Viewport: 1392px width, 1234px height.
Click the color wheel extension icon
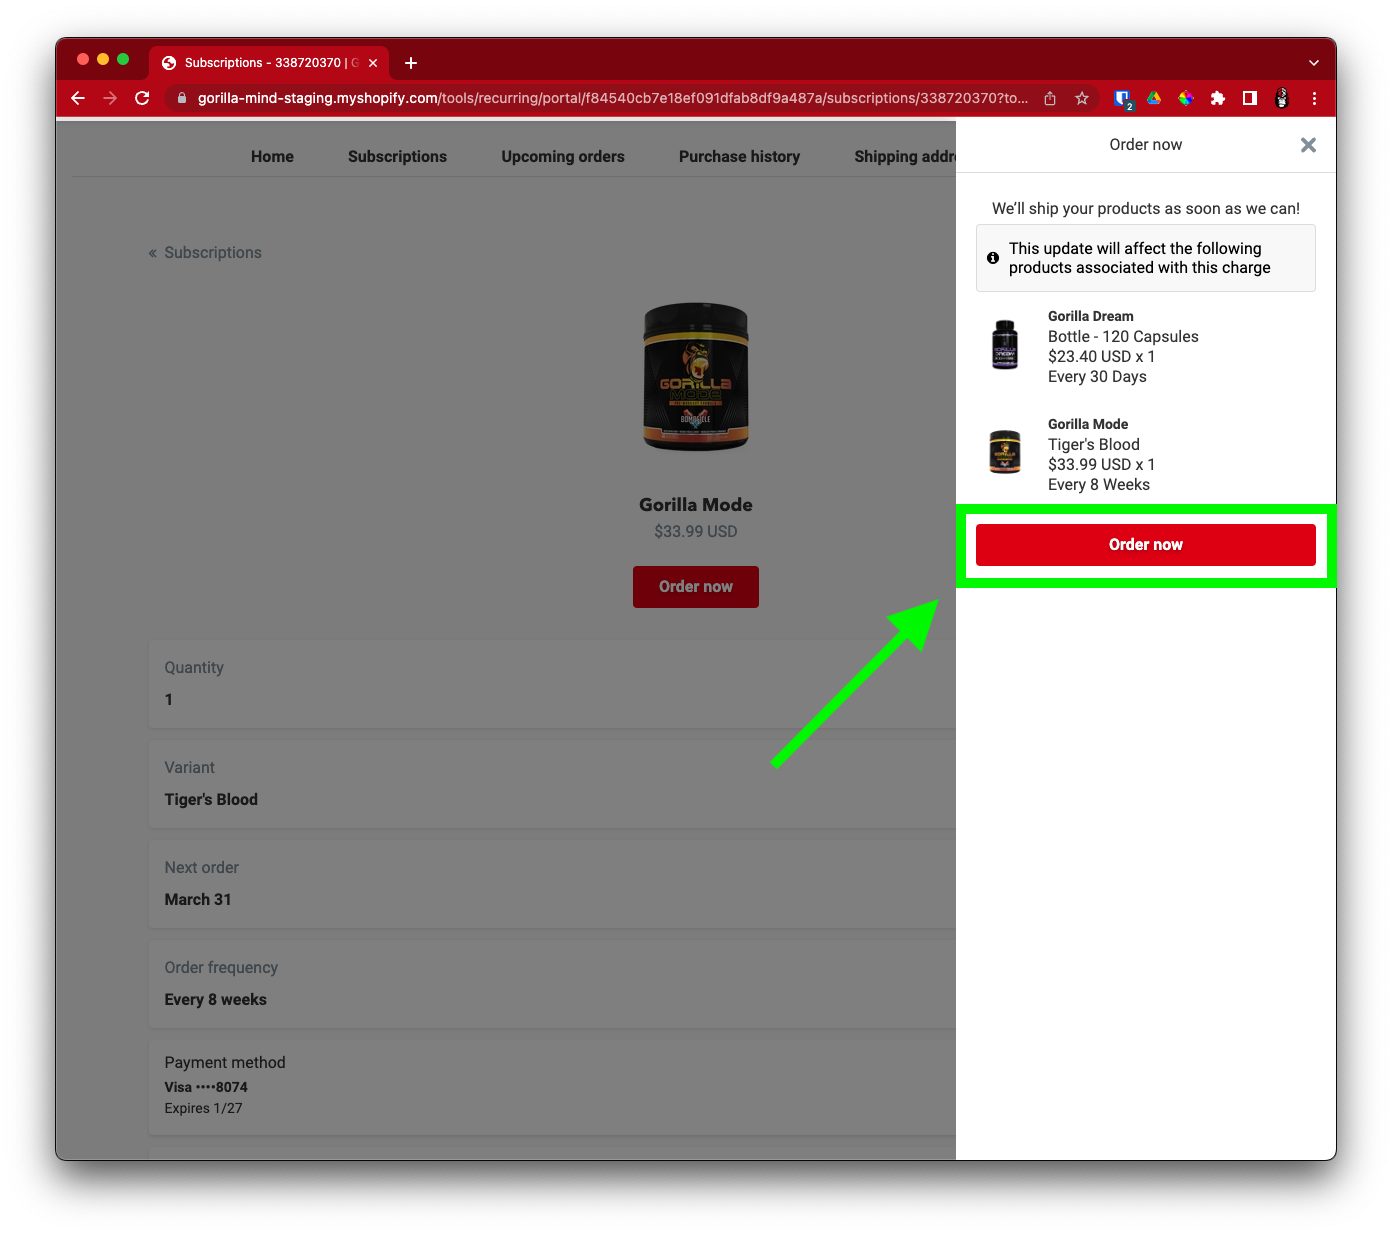(1186, 98)
